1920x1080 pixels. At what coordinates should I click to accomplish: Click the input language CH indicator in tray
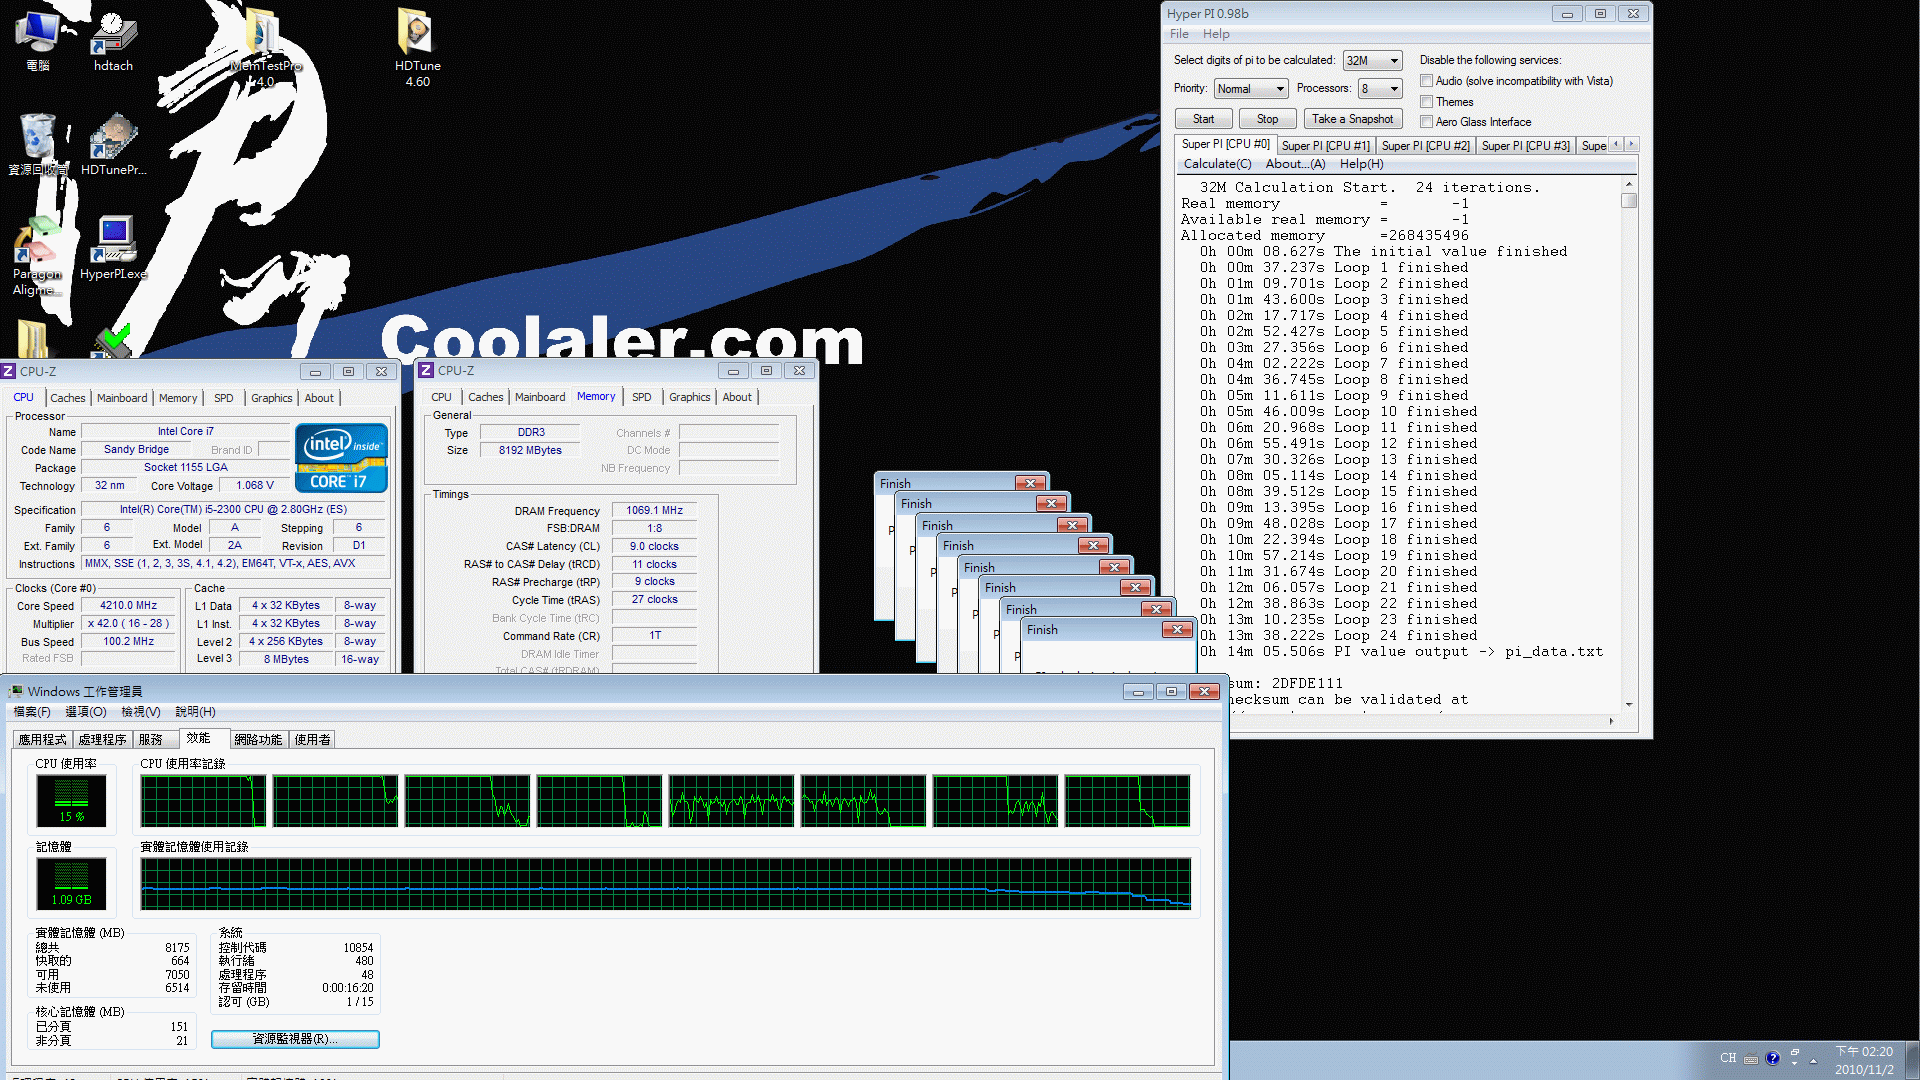tap(1728, 1058)
